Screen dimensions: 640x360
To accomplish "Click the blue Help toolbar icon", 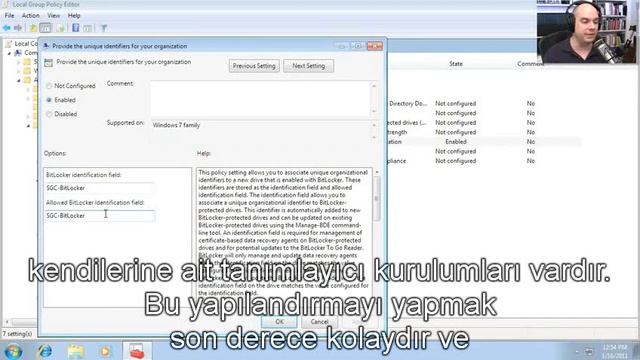I will pos(76,28).
